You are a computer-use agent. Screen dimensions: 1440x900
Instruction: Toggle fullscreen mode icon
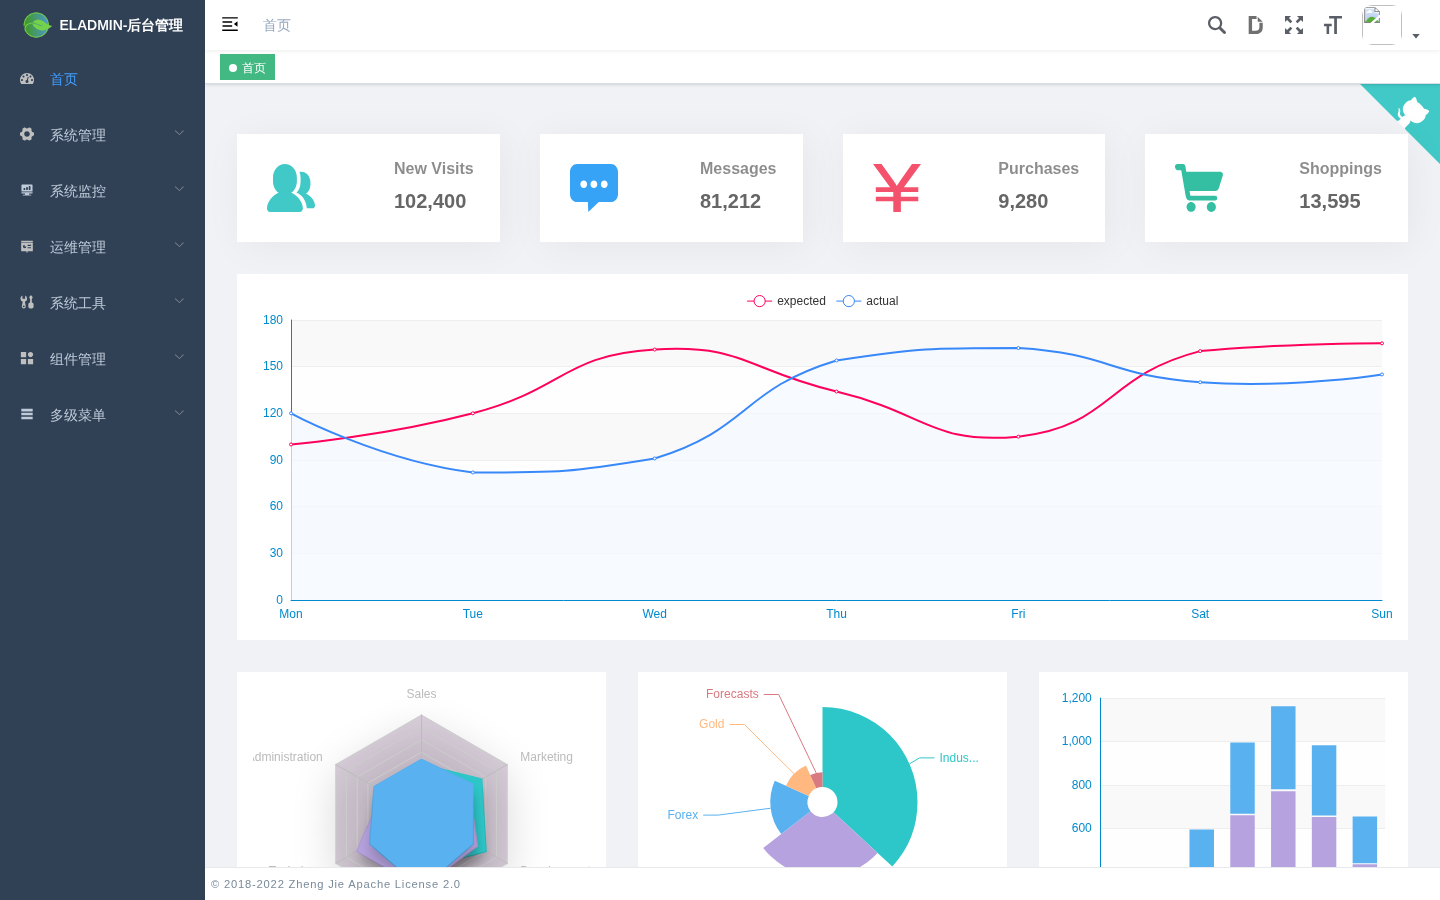[x=1294, y=25]
